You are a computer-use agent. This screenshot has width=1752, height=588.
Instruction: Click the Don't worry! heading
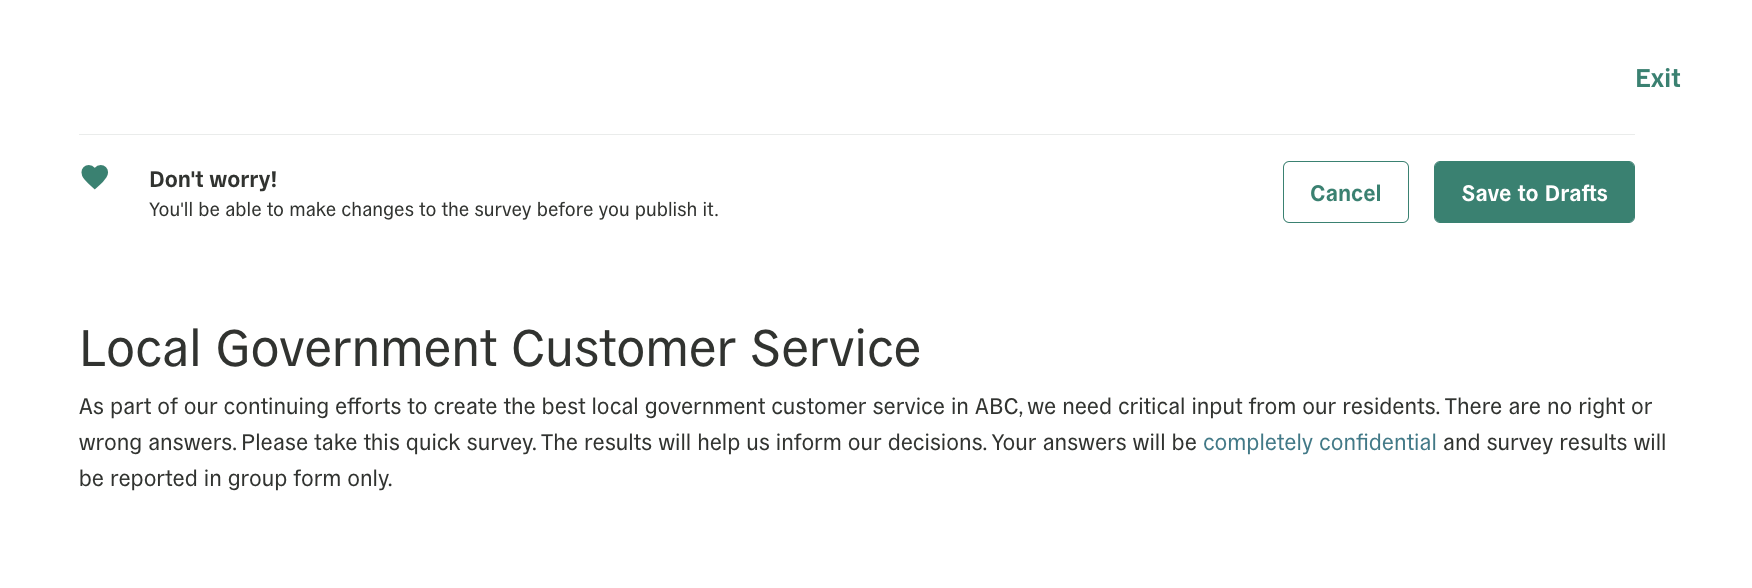(x=213, y=179)
